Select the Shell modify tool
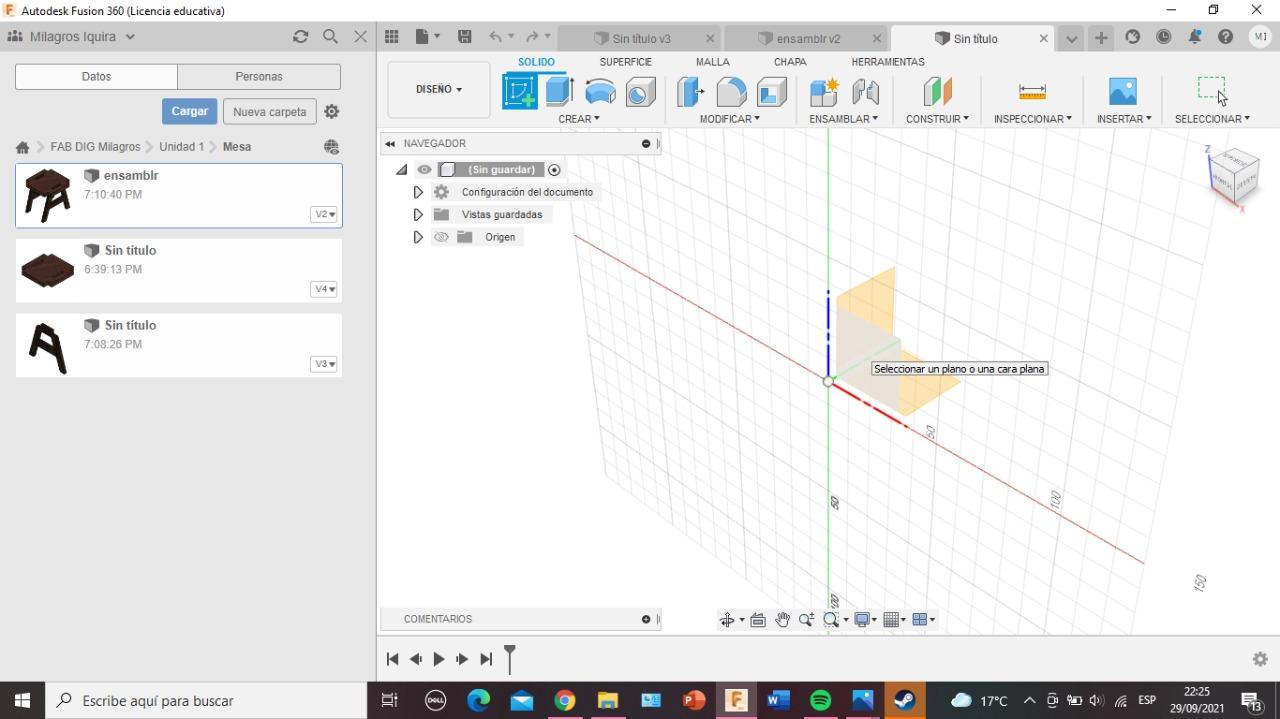1280x719 pixels. click(x=771, y=92)
